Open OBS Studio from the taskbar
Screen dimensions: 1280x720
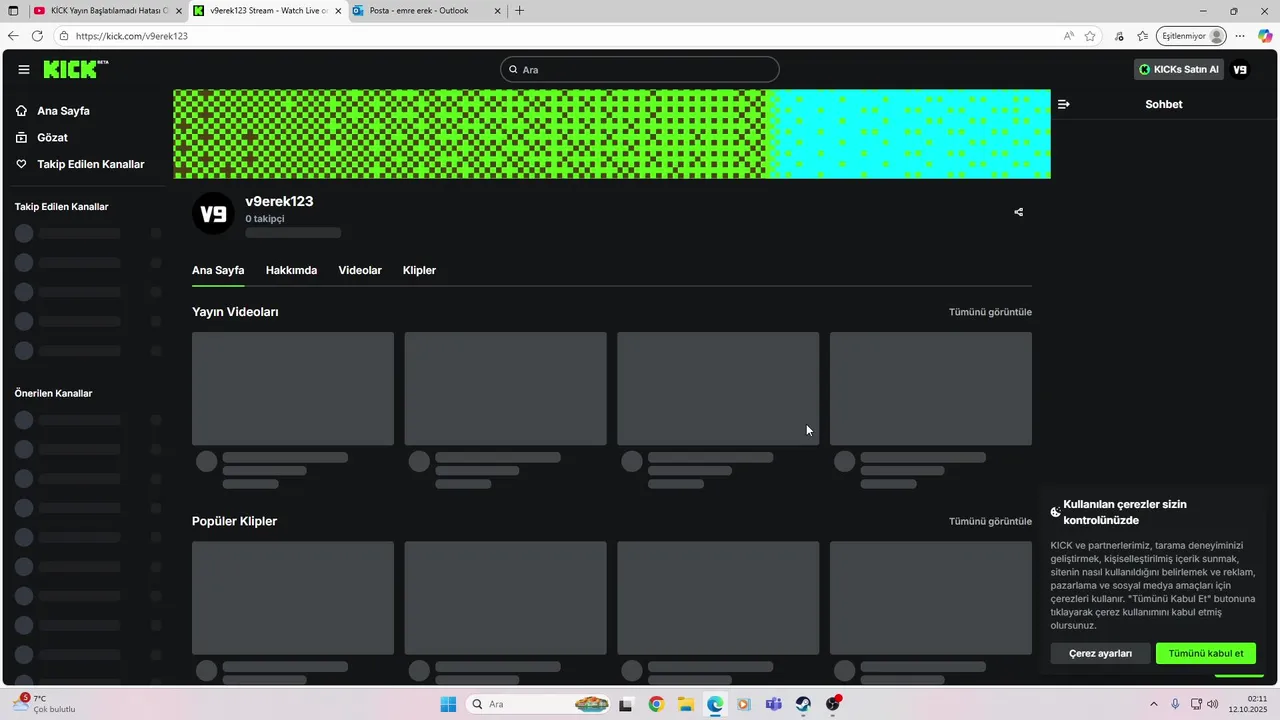[x=833, y=704]
